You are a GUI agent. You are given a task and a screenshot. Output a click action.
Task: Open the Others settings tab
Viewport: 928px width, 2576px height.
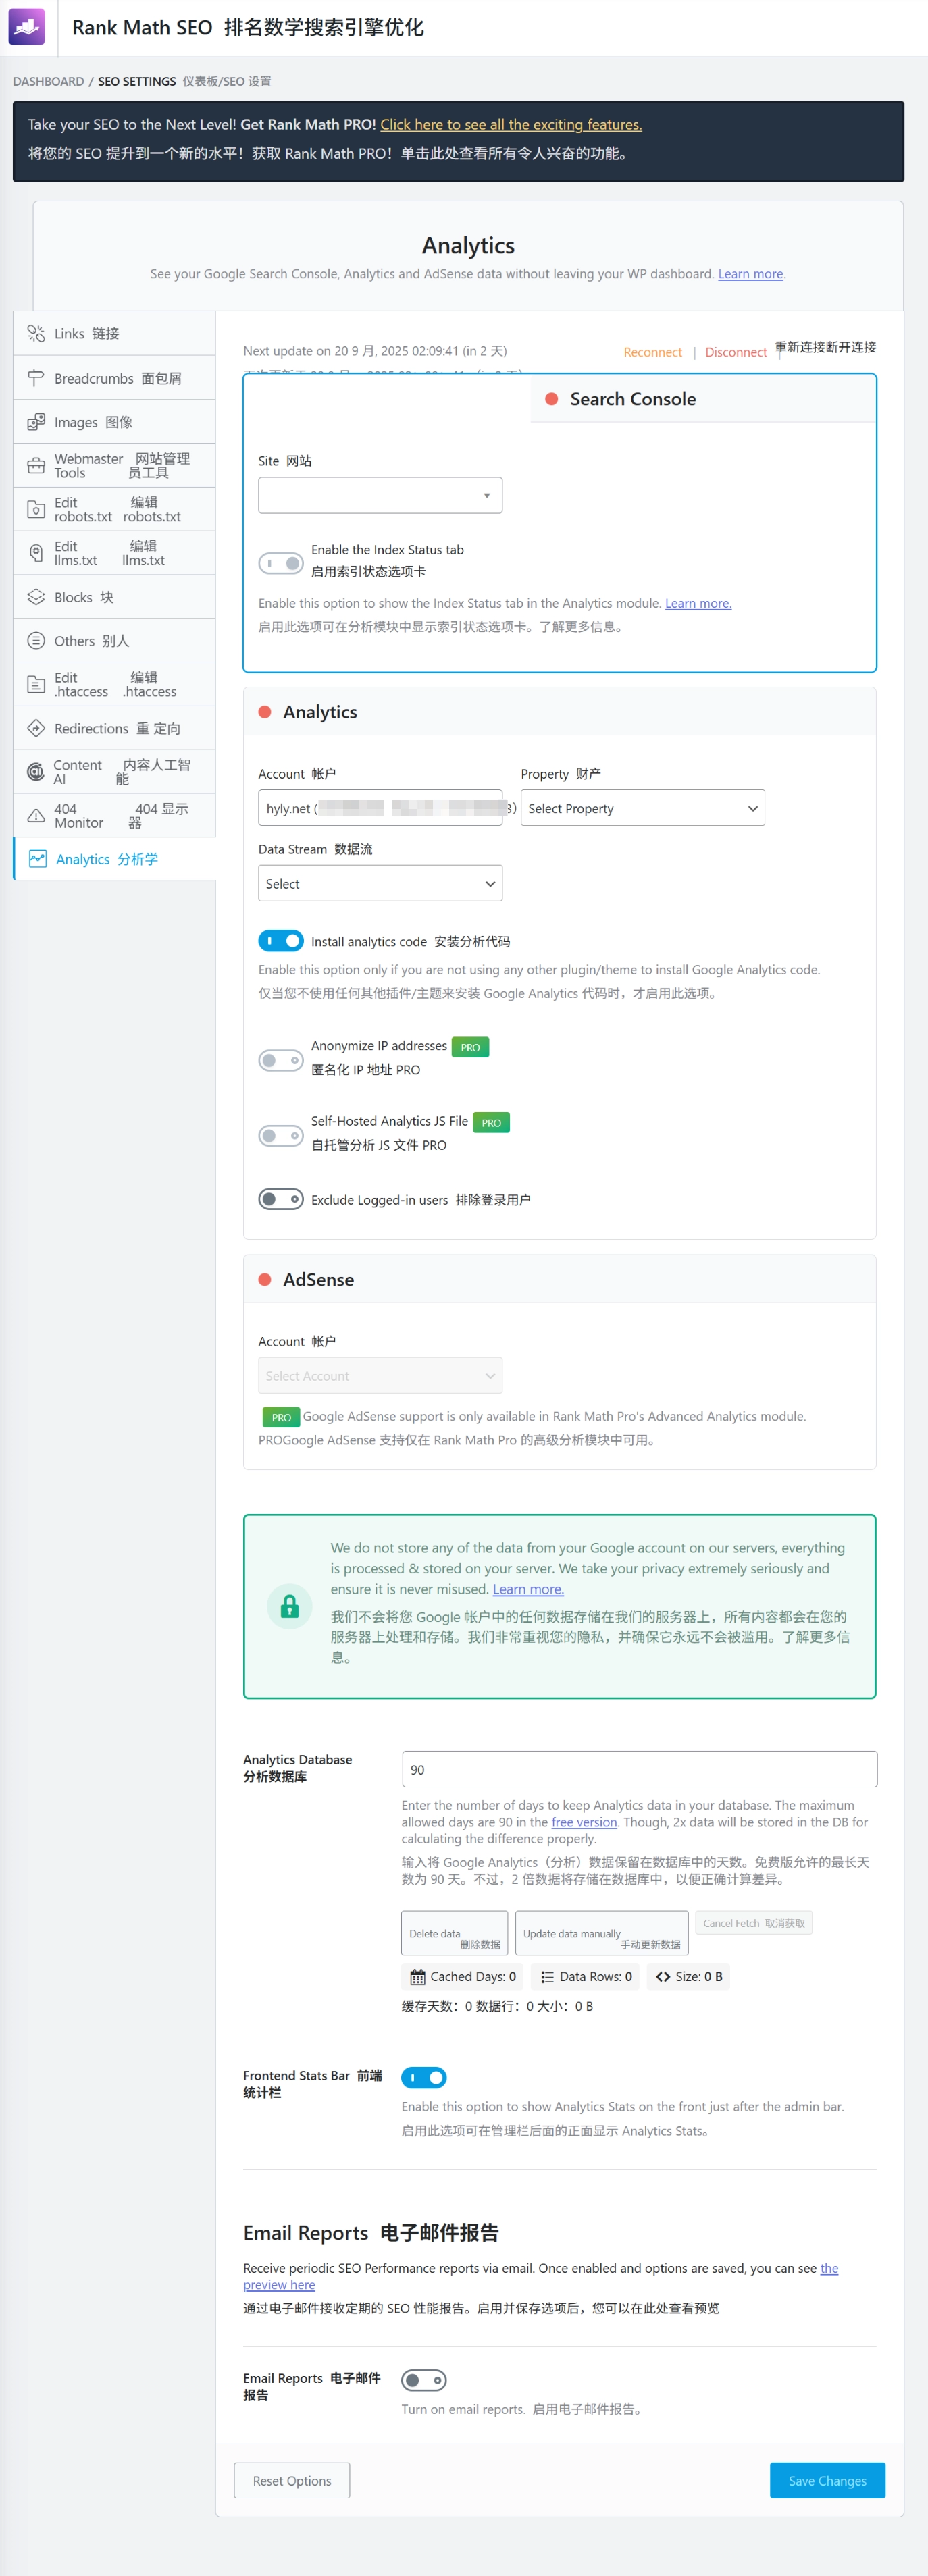coord(114,640)
